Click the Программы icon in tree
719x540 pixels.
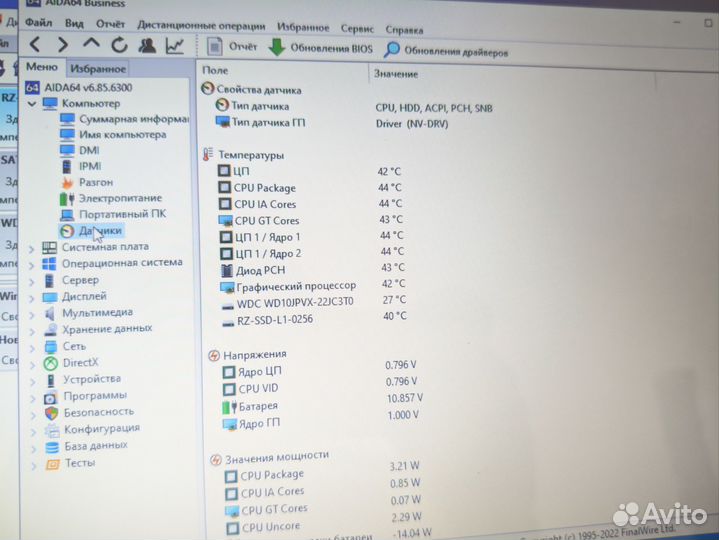(51, 397)
